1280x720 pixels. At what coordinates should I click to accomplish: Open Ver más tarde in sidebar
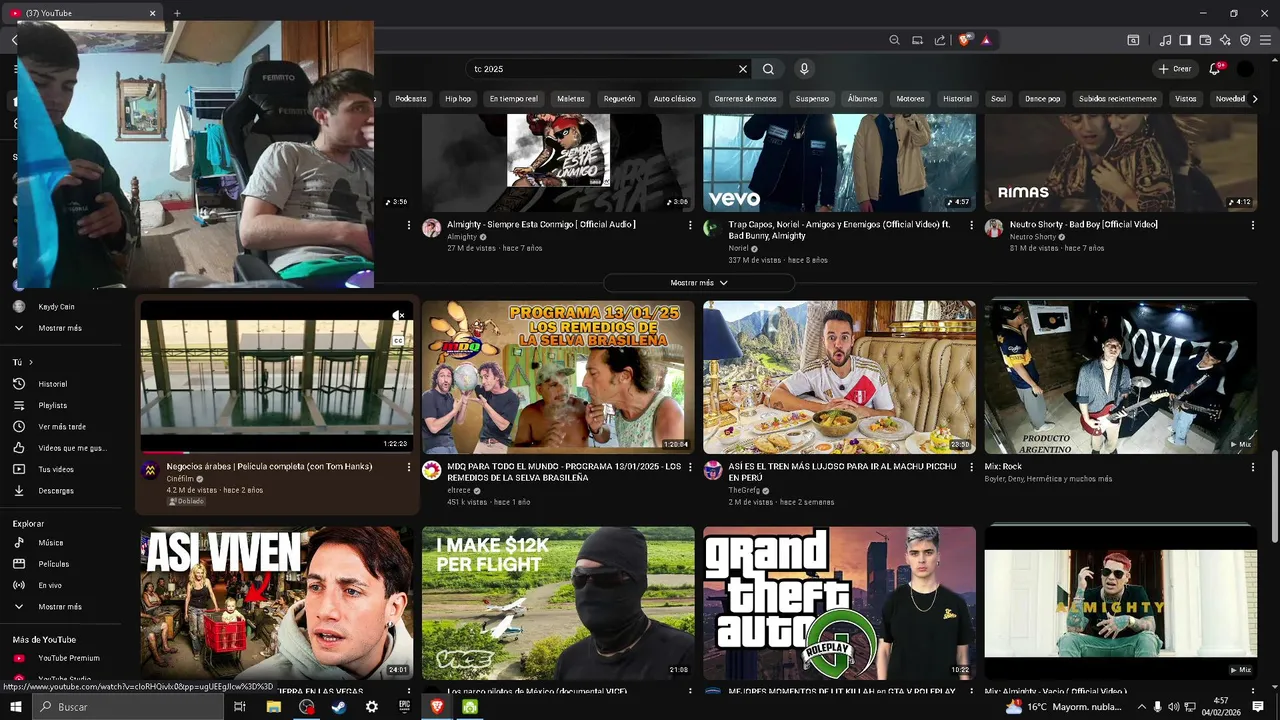tap(62, 427)
